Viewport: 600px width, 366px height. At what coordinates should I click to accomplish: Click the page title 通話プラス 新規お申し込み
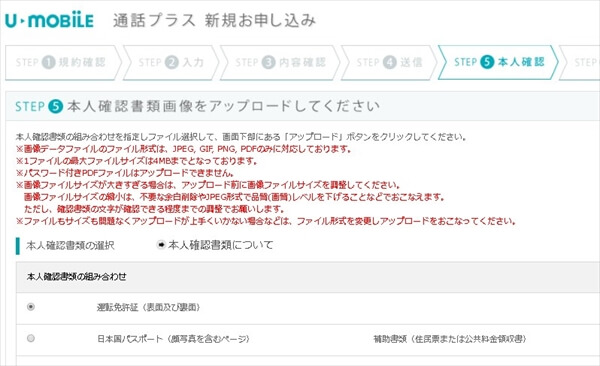[x=214, y=20]
